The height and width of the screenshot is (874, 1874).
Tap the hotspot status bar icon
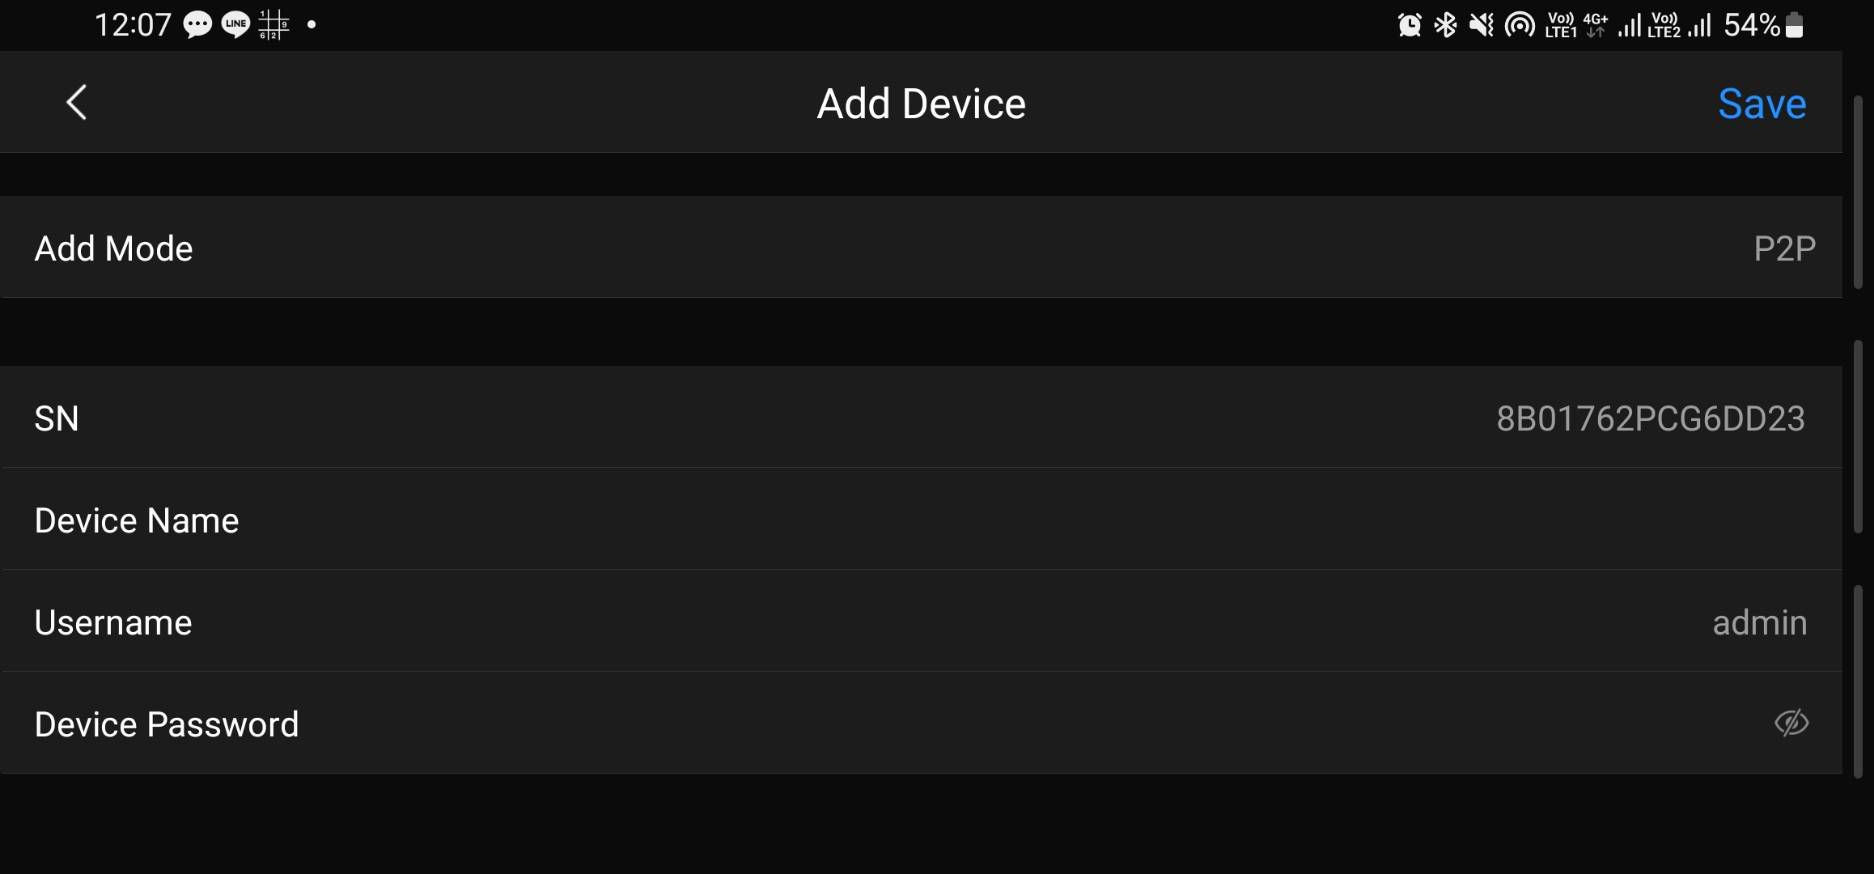coord(1520,25)
